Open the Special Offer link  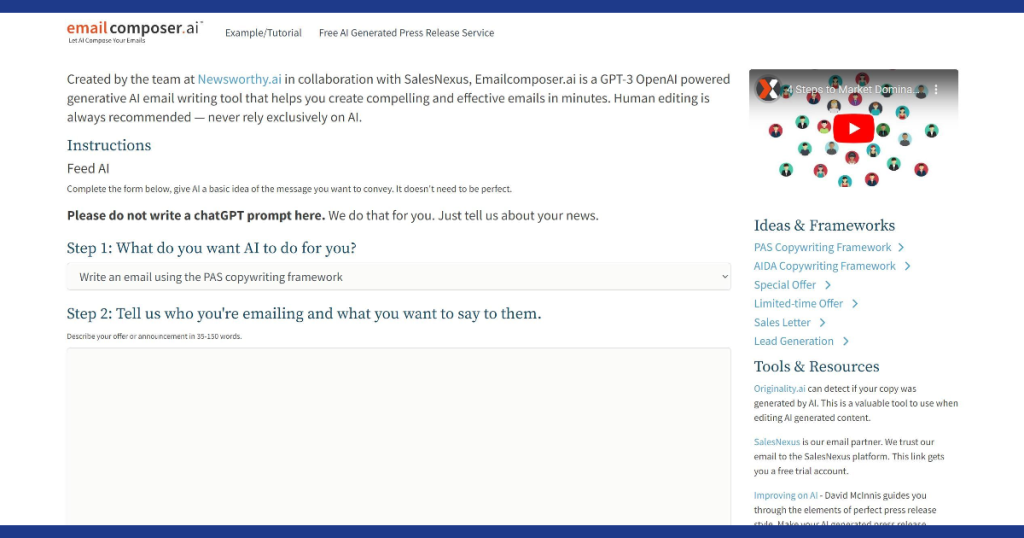pyautogui.click(x=784, y=285)
